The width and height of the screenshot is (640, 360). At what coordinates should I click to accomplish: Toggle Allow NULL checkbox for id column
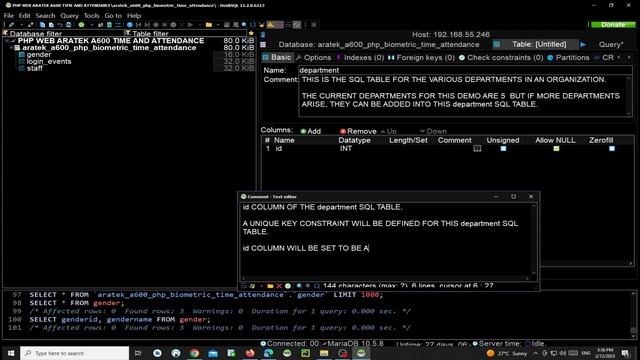(x=556, y=149)
